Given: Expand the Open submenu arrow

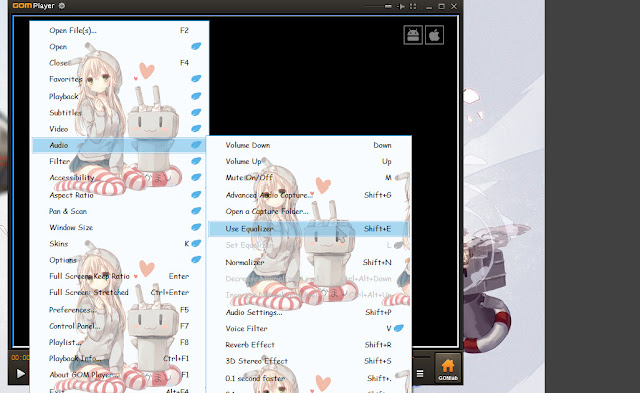Looking at the screenshot, I should click(196, 47).
